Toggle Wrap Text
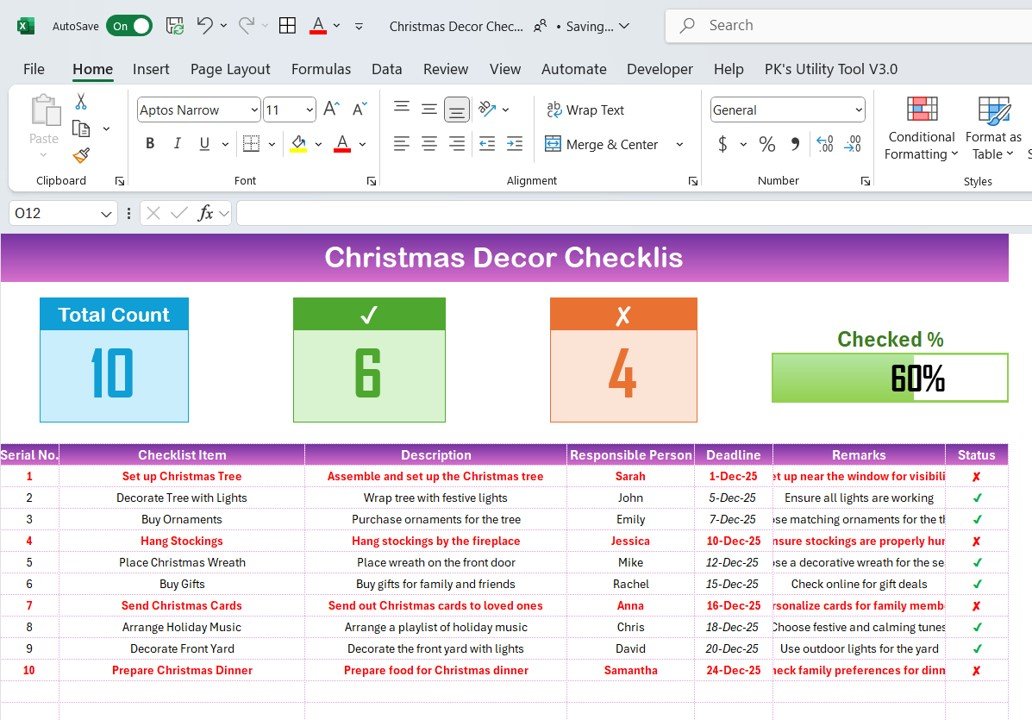 point(585,110)
